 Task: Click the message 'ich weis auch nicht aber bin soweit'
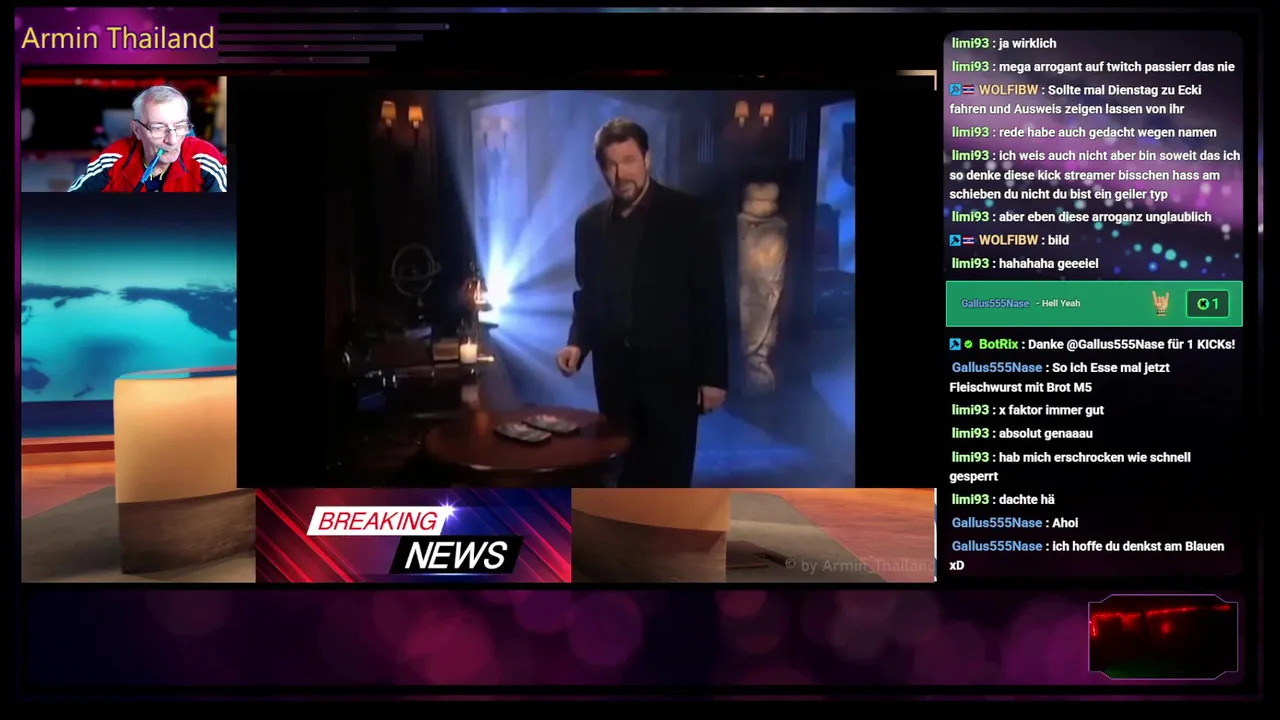click(x=1094, y=175)
